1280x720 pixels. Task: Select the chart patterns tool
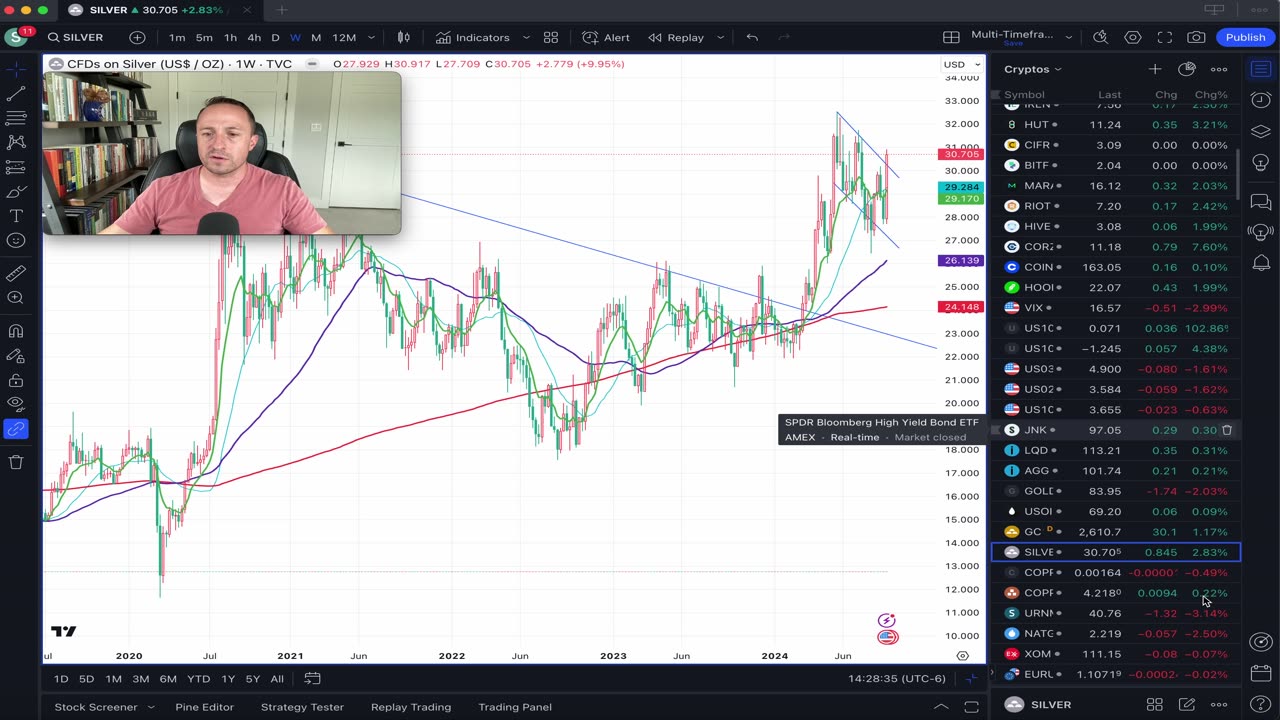16,143
